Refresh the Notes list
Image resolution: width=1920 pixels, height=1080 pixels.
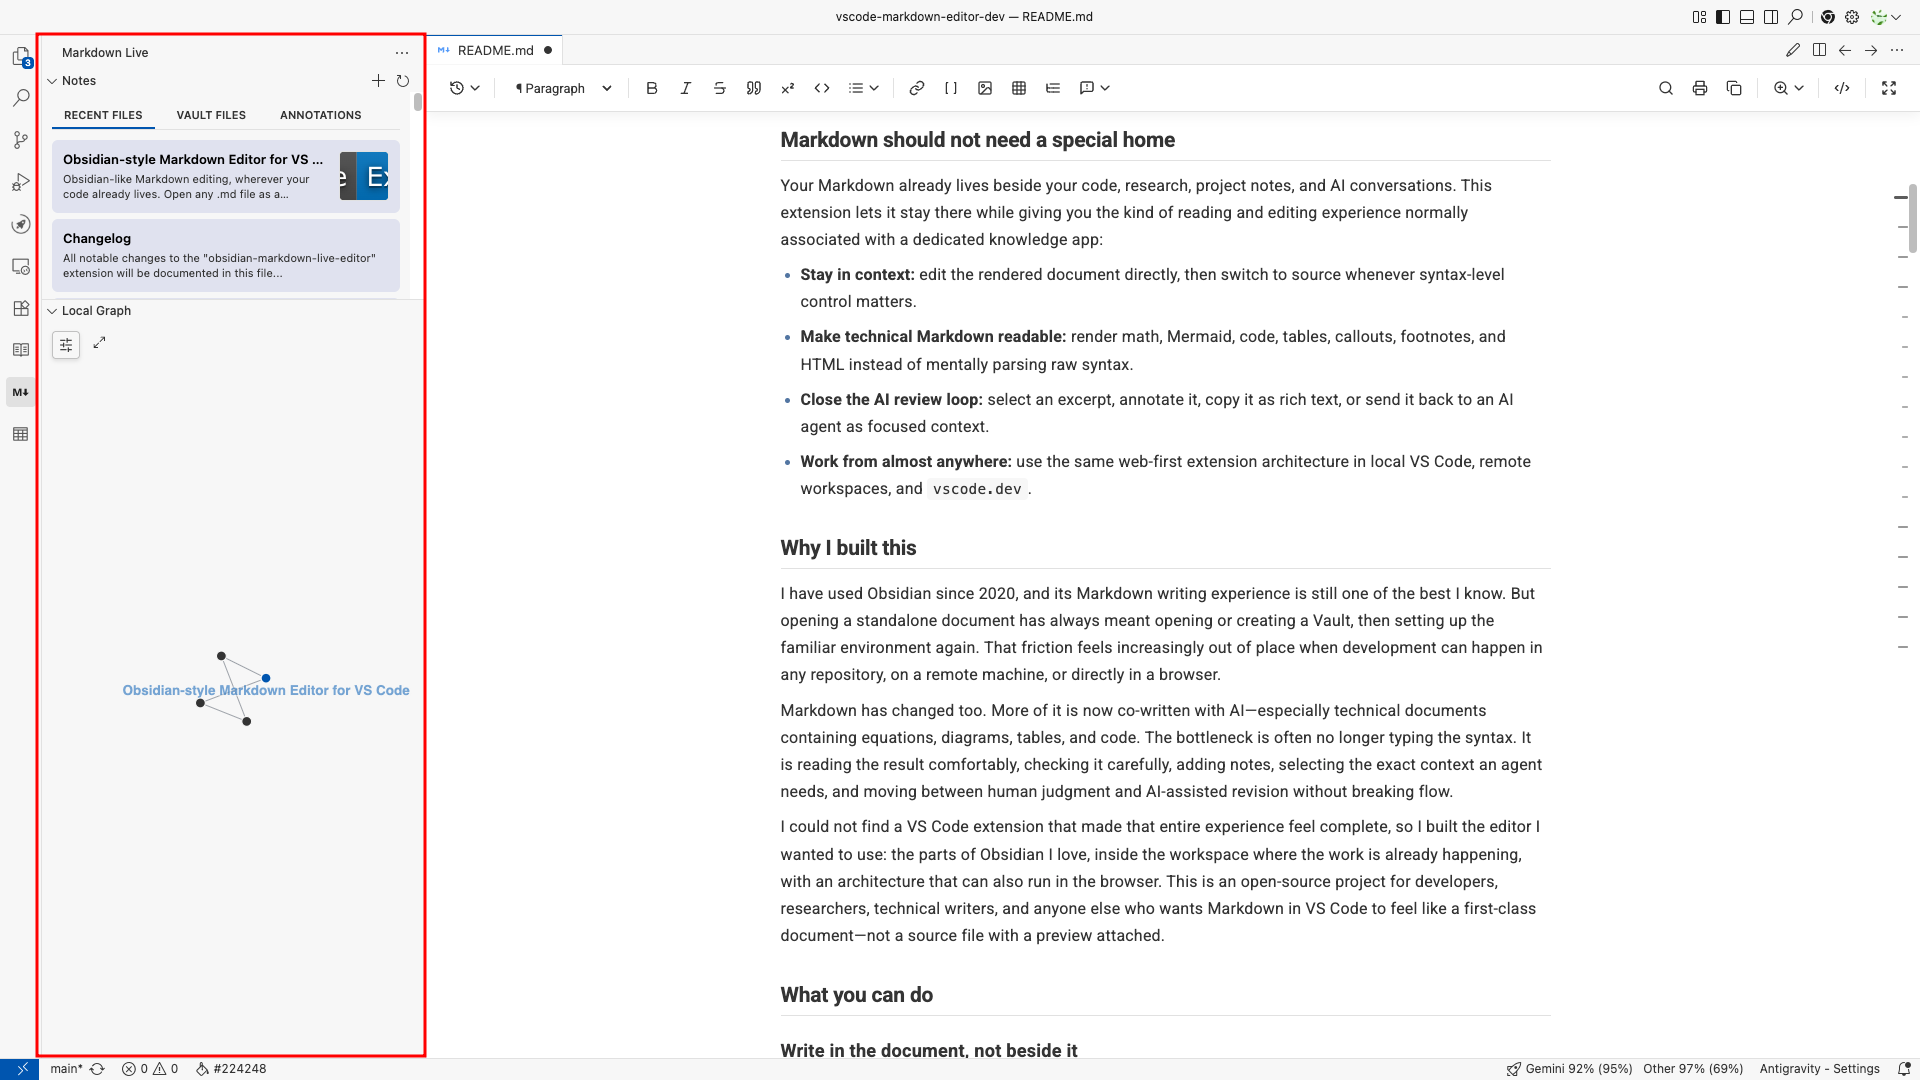point(403,81)
